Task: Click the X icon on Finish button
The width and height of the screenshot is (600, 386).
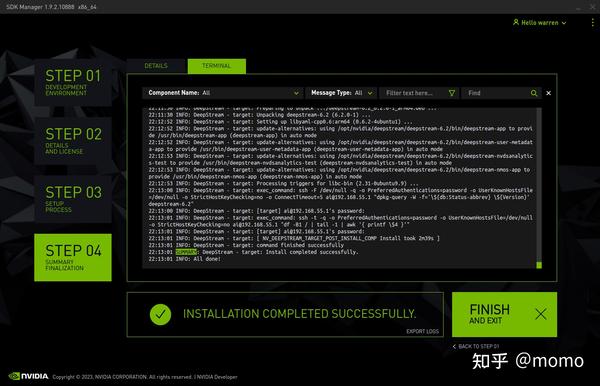Action: (x=541, y=314)
